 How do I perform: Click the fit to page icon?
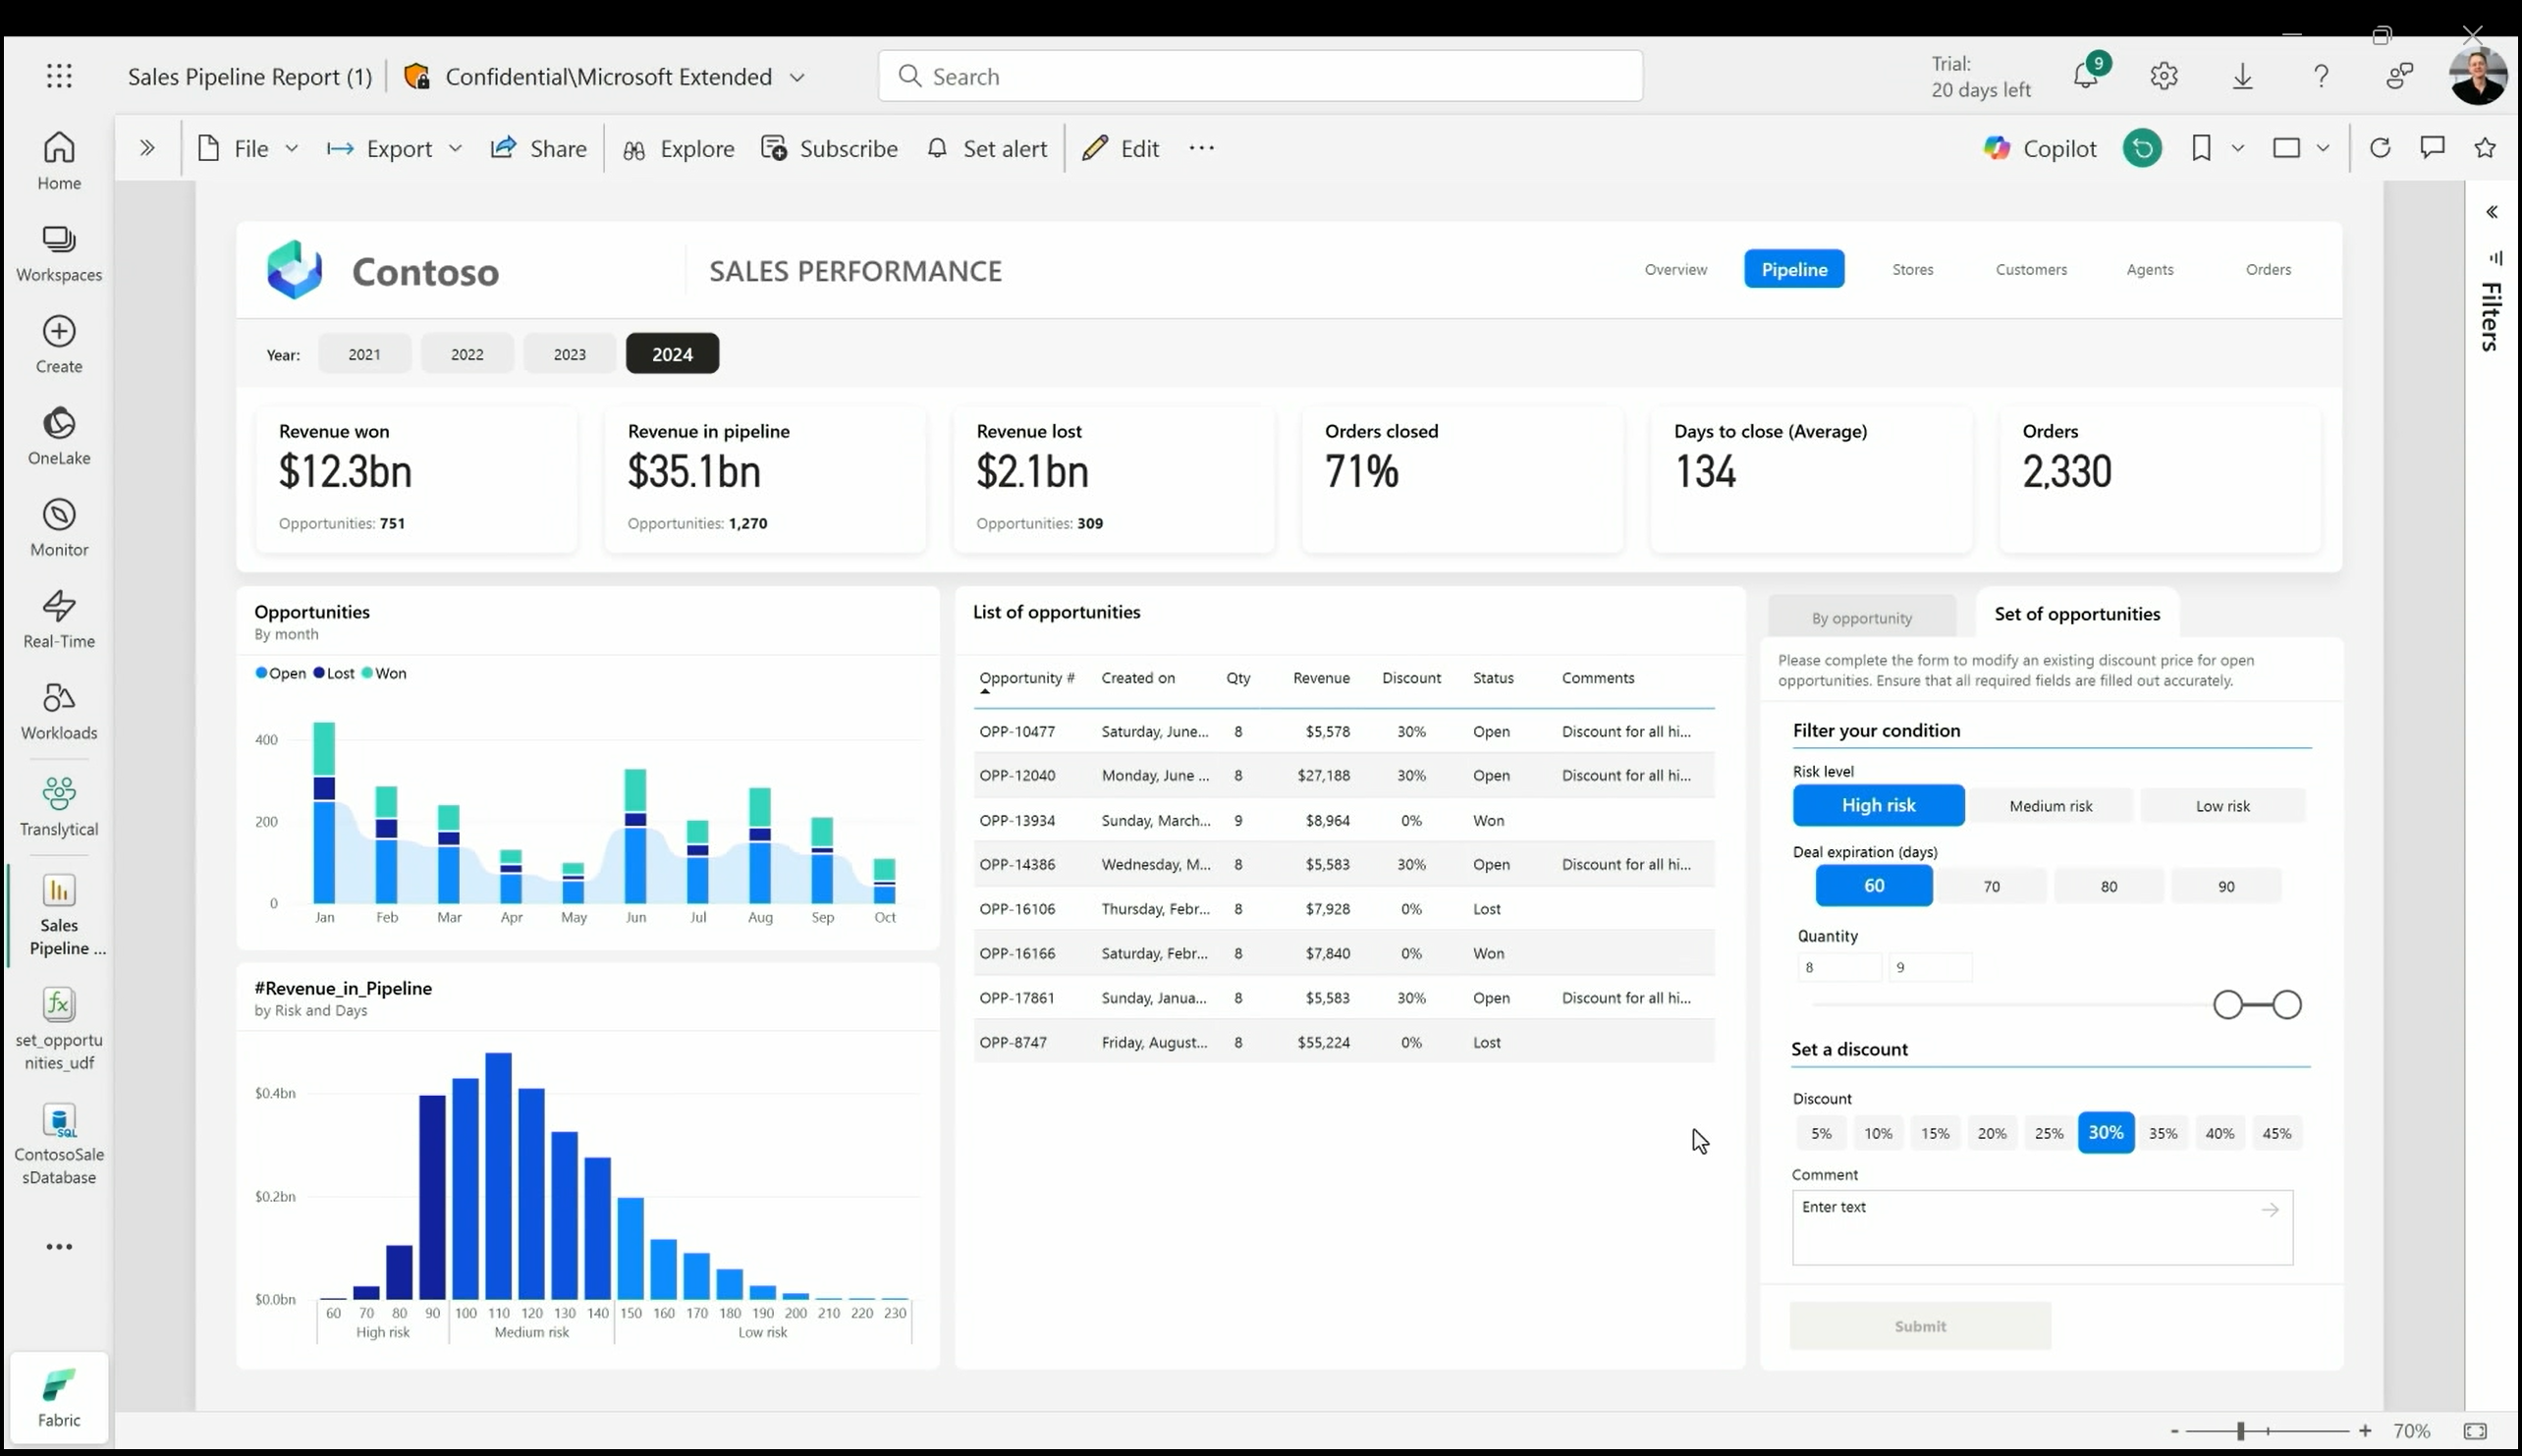click(x=2476, y=1431)
